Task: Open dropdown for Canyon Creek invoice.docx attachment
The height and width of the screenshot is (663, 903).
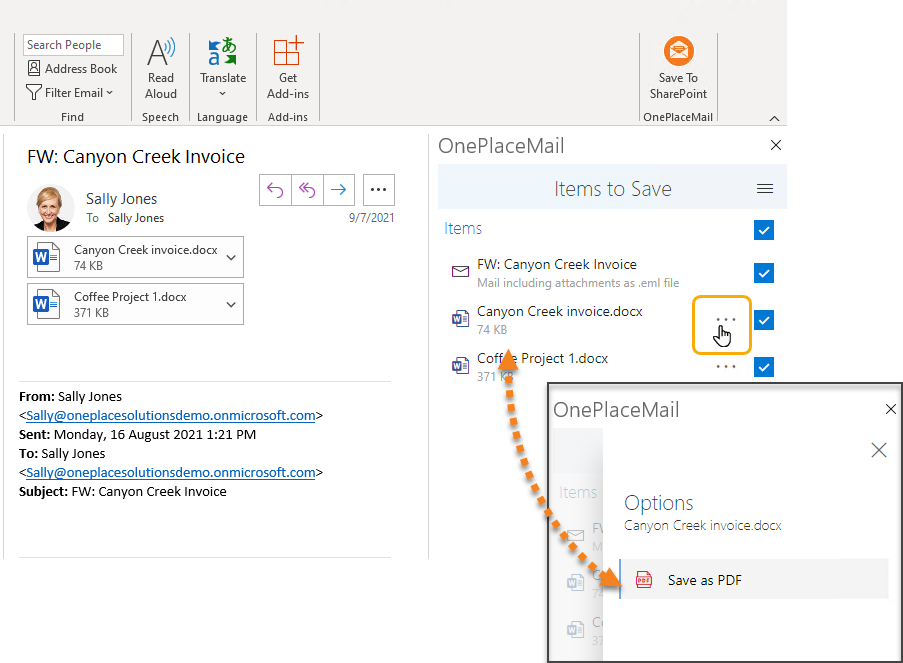Action: [231, 258]
